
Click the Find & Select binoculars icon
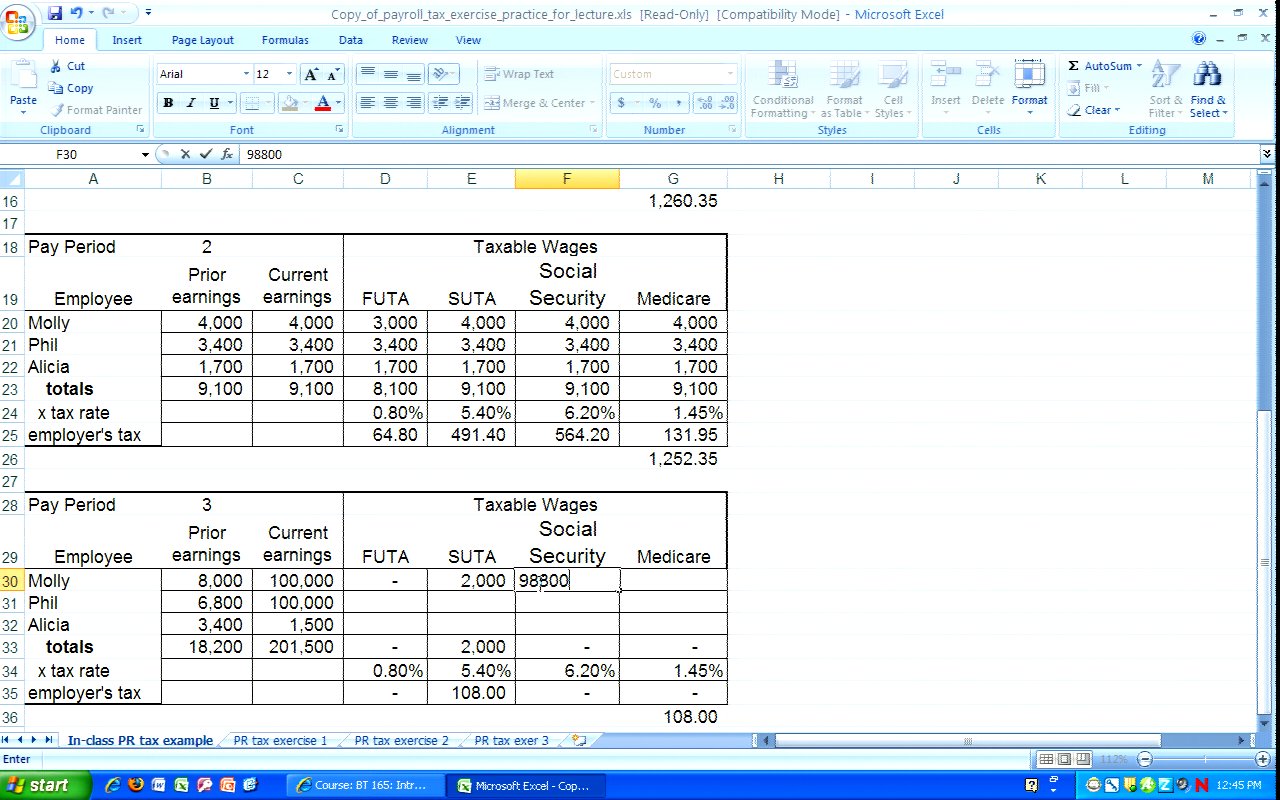pyautogui.click(x=1208, y=75)
